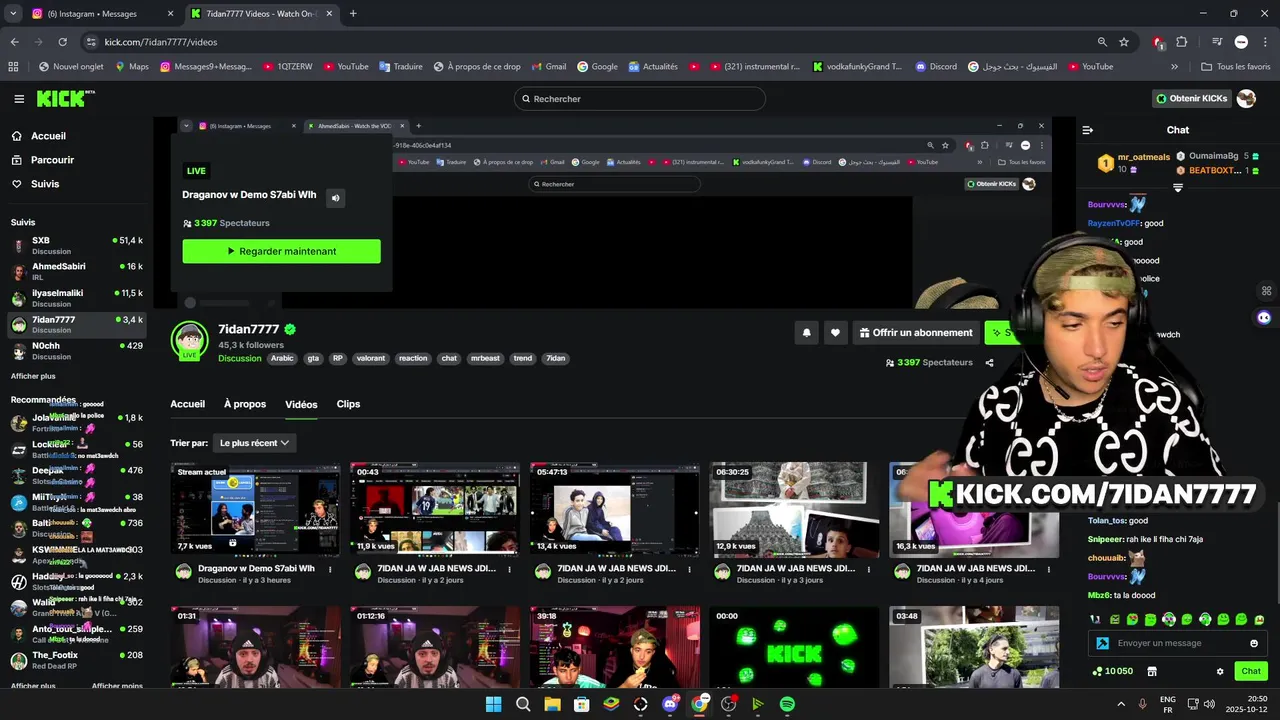1280x720 pixels.
Task: Go back in browser history
Action: [x=14, y=42]
